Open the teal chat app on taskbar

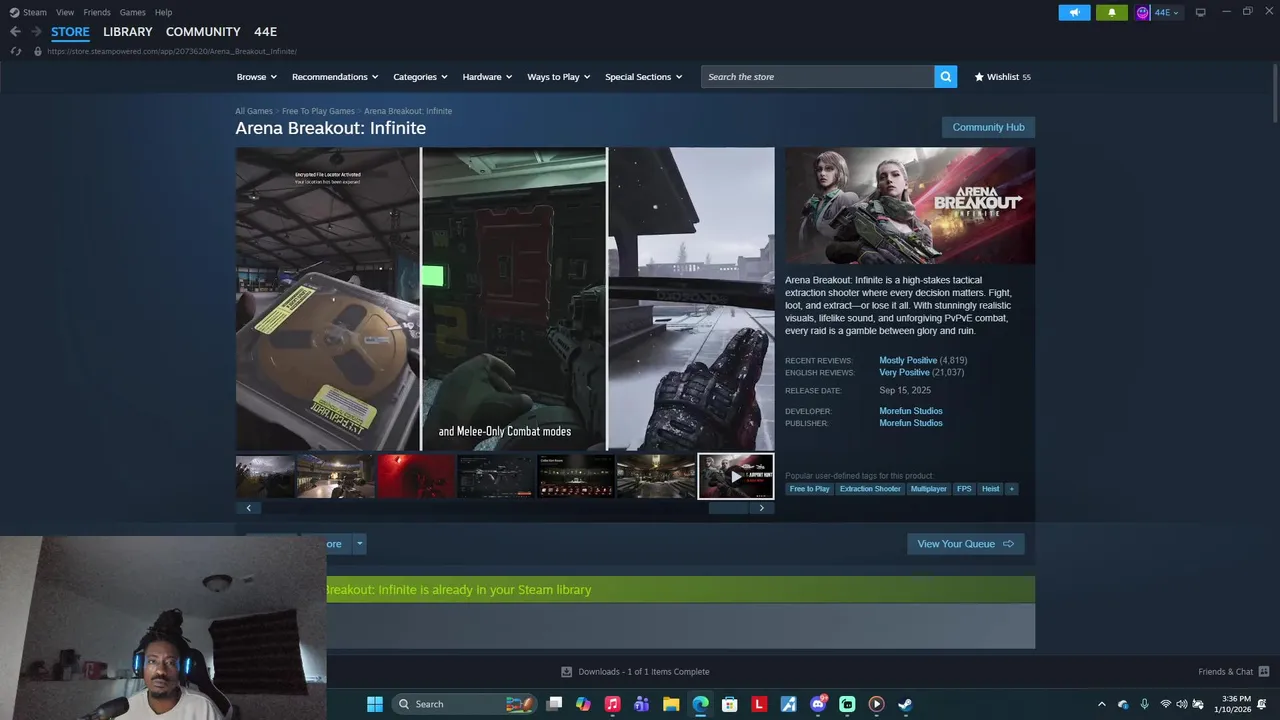pos(847,704)
